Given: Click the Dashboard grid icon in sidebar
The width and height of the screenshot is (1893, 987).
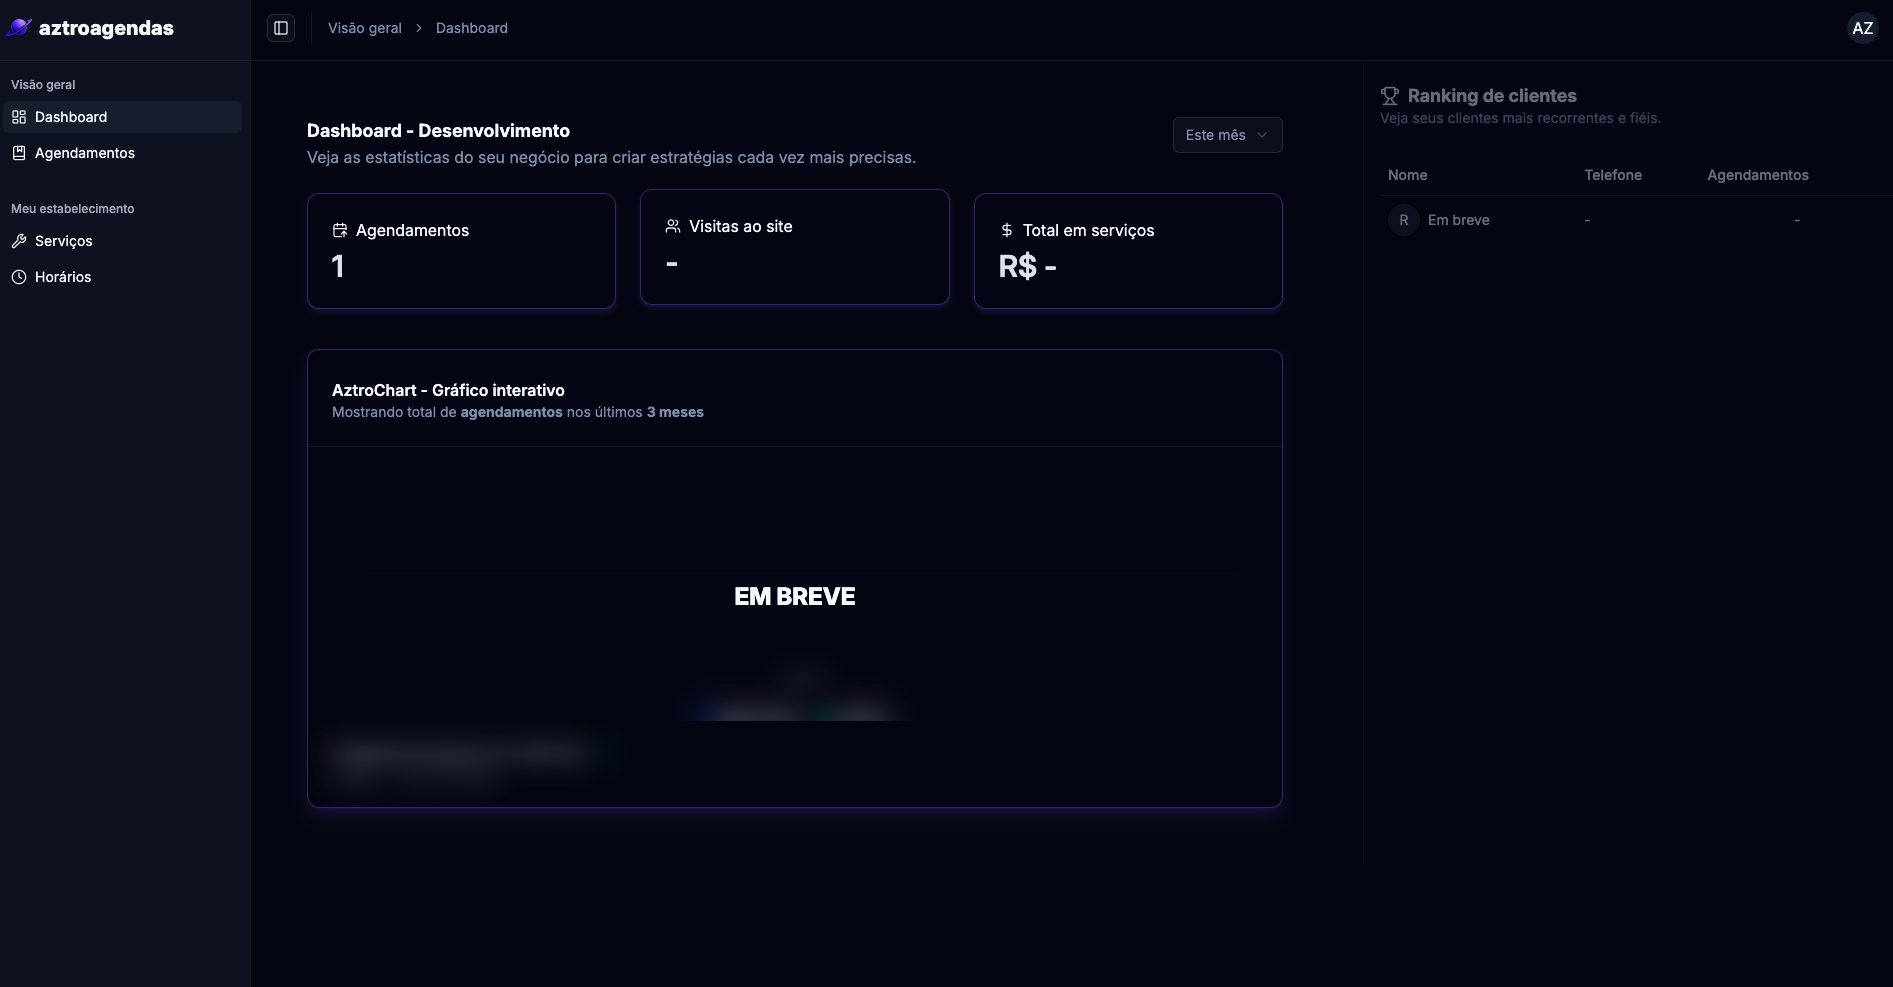Looking at the screenshot, I should click(x=19, y=117).
